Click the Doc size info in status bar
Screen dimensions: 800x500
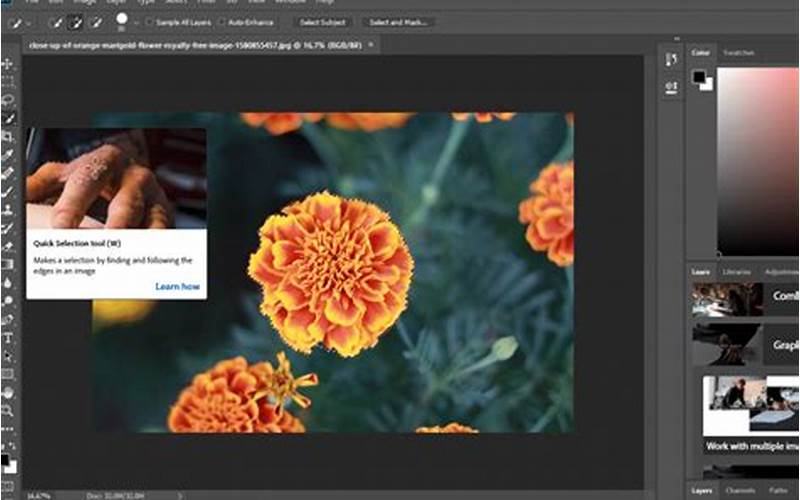coord(115,495)
